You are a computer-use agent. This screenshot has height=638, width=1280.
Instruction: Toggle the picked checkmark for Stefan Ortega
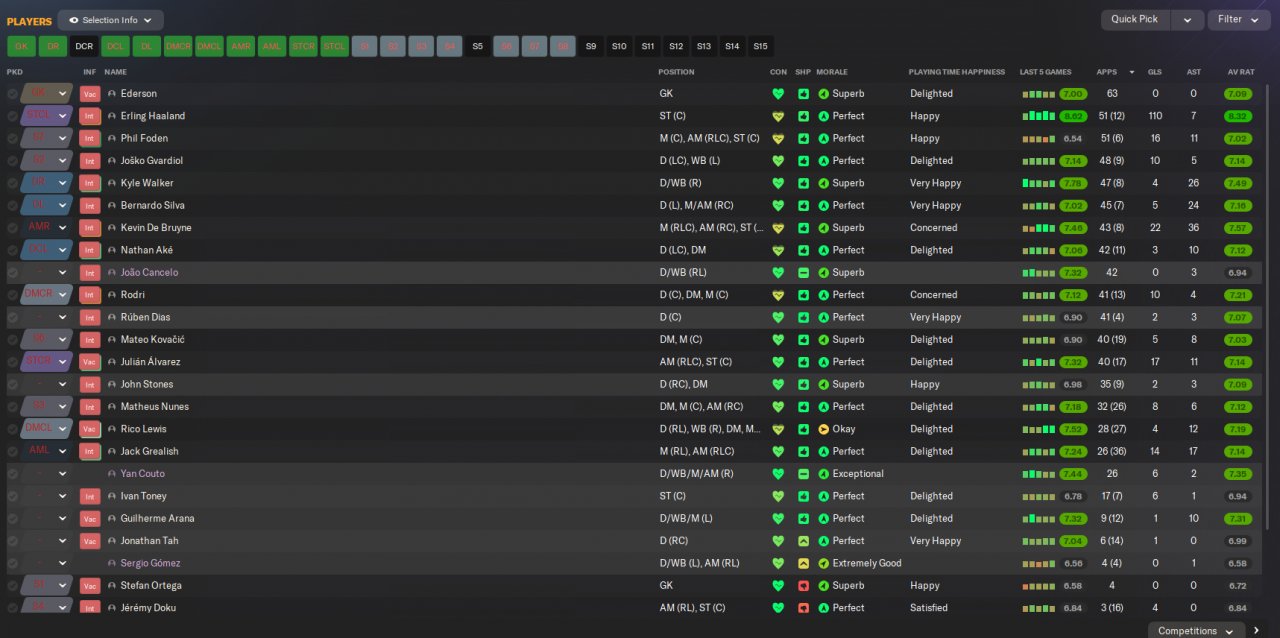[x=13, y=586]
